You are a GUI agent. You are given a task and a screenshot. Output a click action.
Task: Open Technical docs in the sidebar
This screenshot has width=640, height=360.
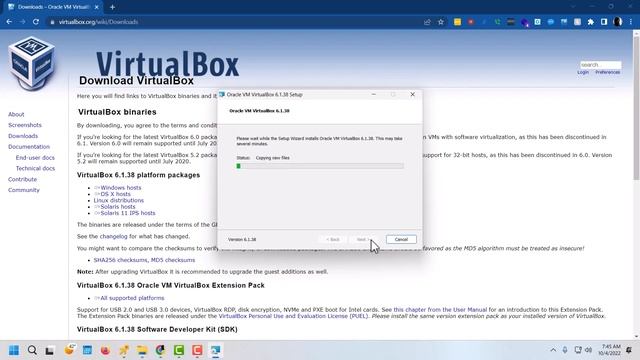[x=35, y=168]
